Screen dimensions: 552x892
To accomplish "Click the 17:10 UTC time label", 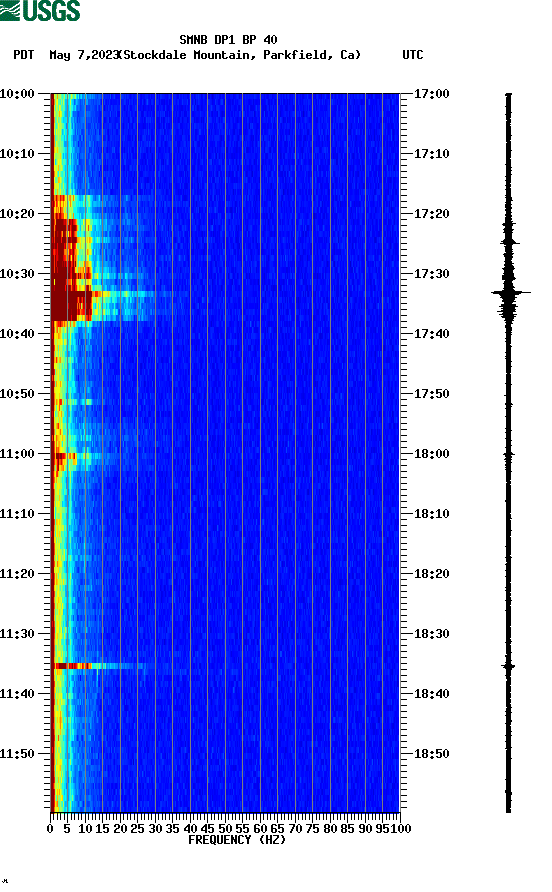I will [x=431, y=154].
